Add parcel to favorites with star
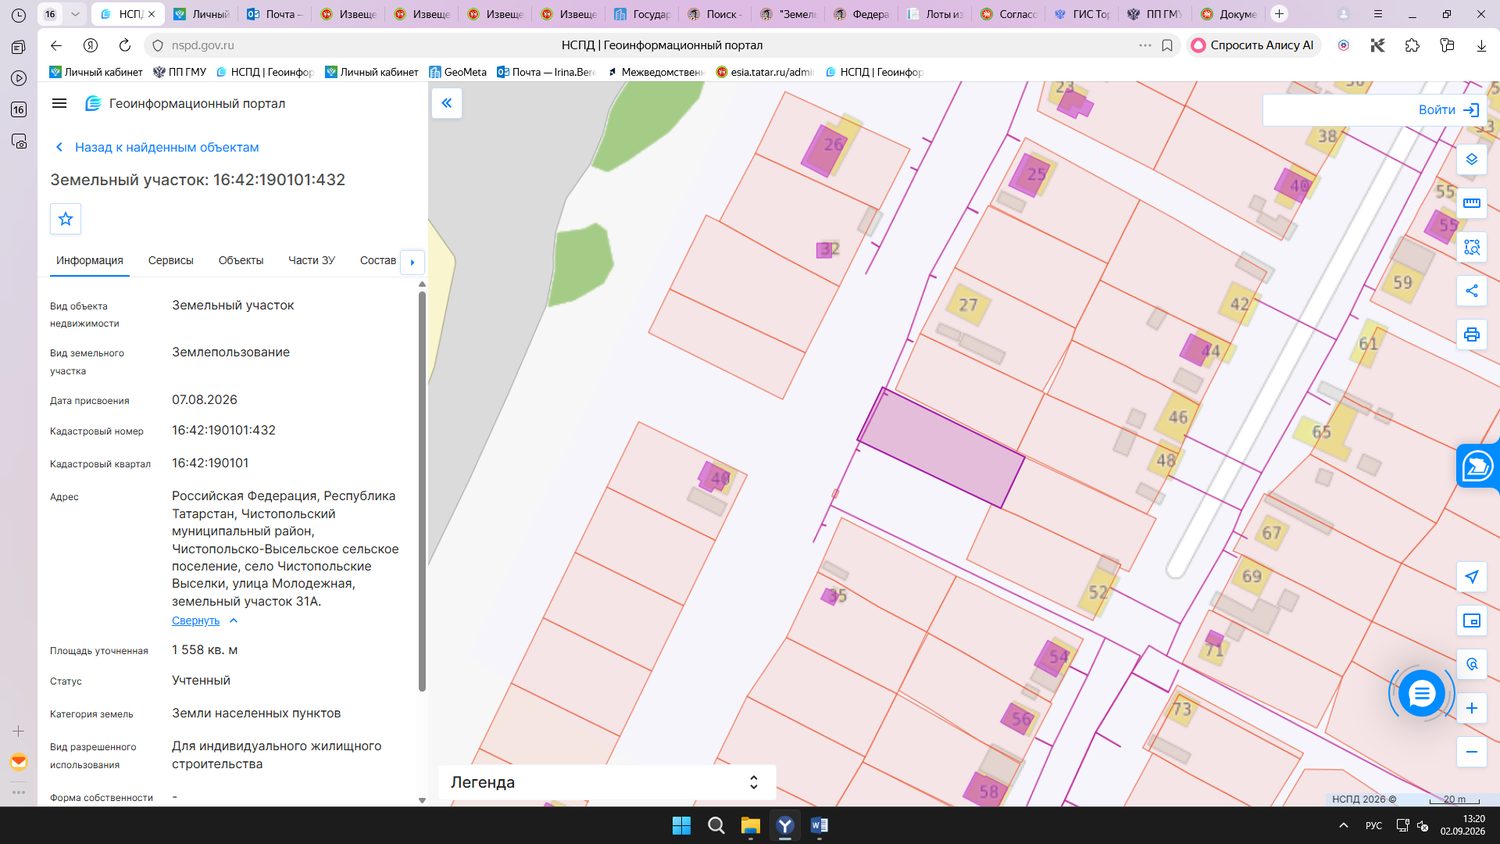 click(66, 219)
